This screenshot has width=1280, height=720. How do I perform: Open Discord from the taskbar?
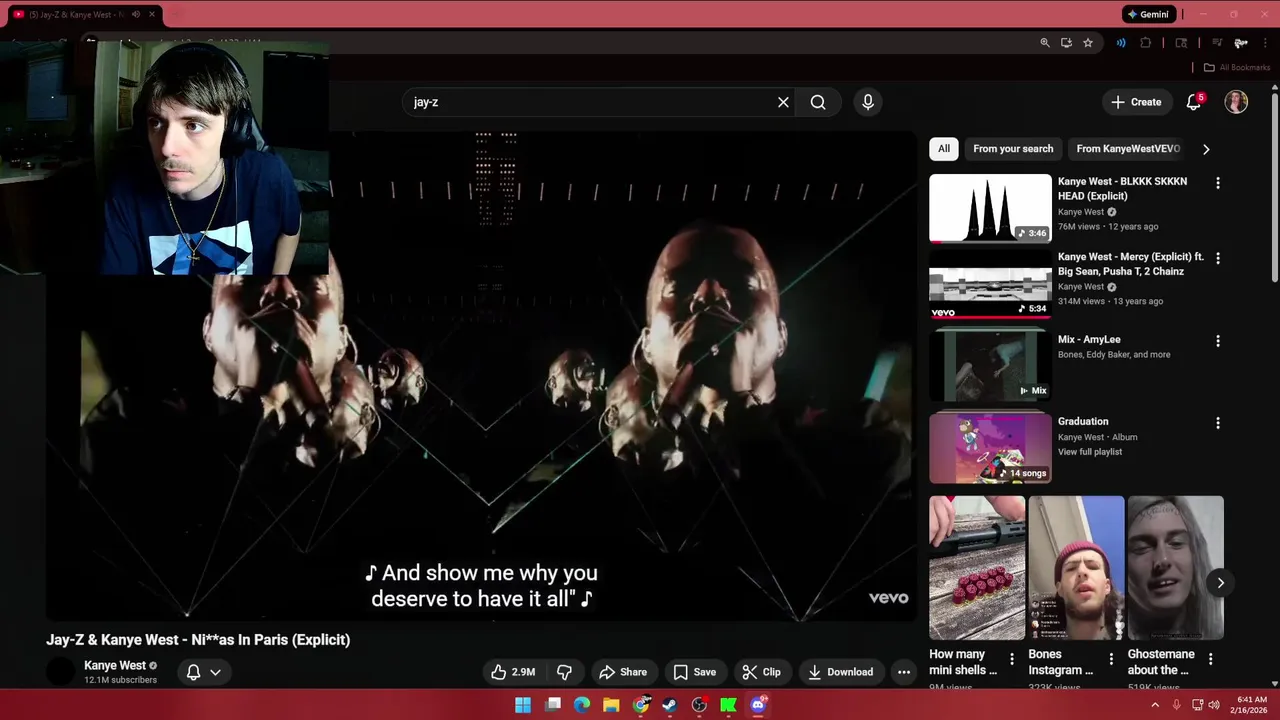(758, 705)
